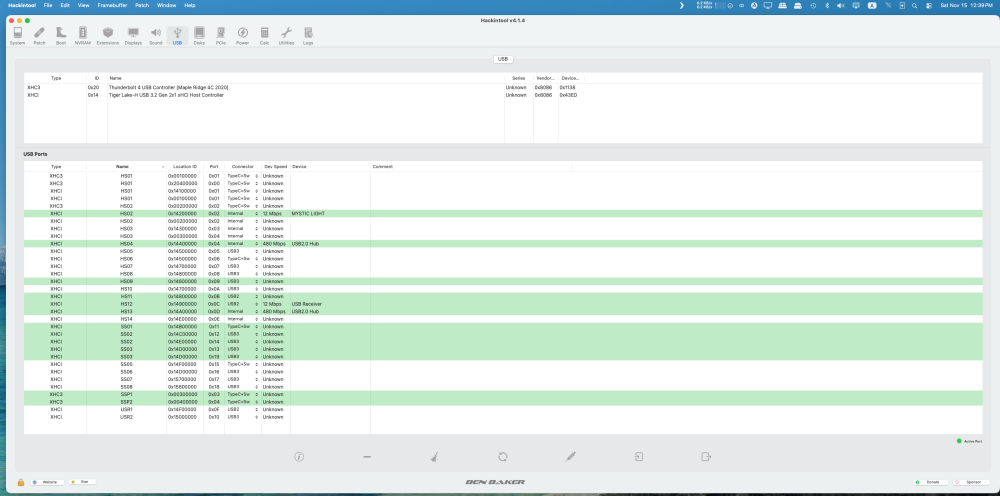The height and width of the screenshot is (496, 1000).
Task: Open the File menu
Action: [48, 5]
